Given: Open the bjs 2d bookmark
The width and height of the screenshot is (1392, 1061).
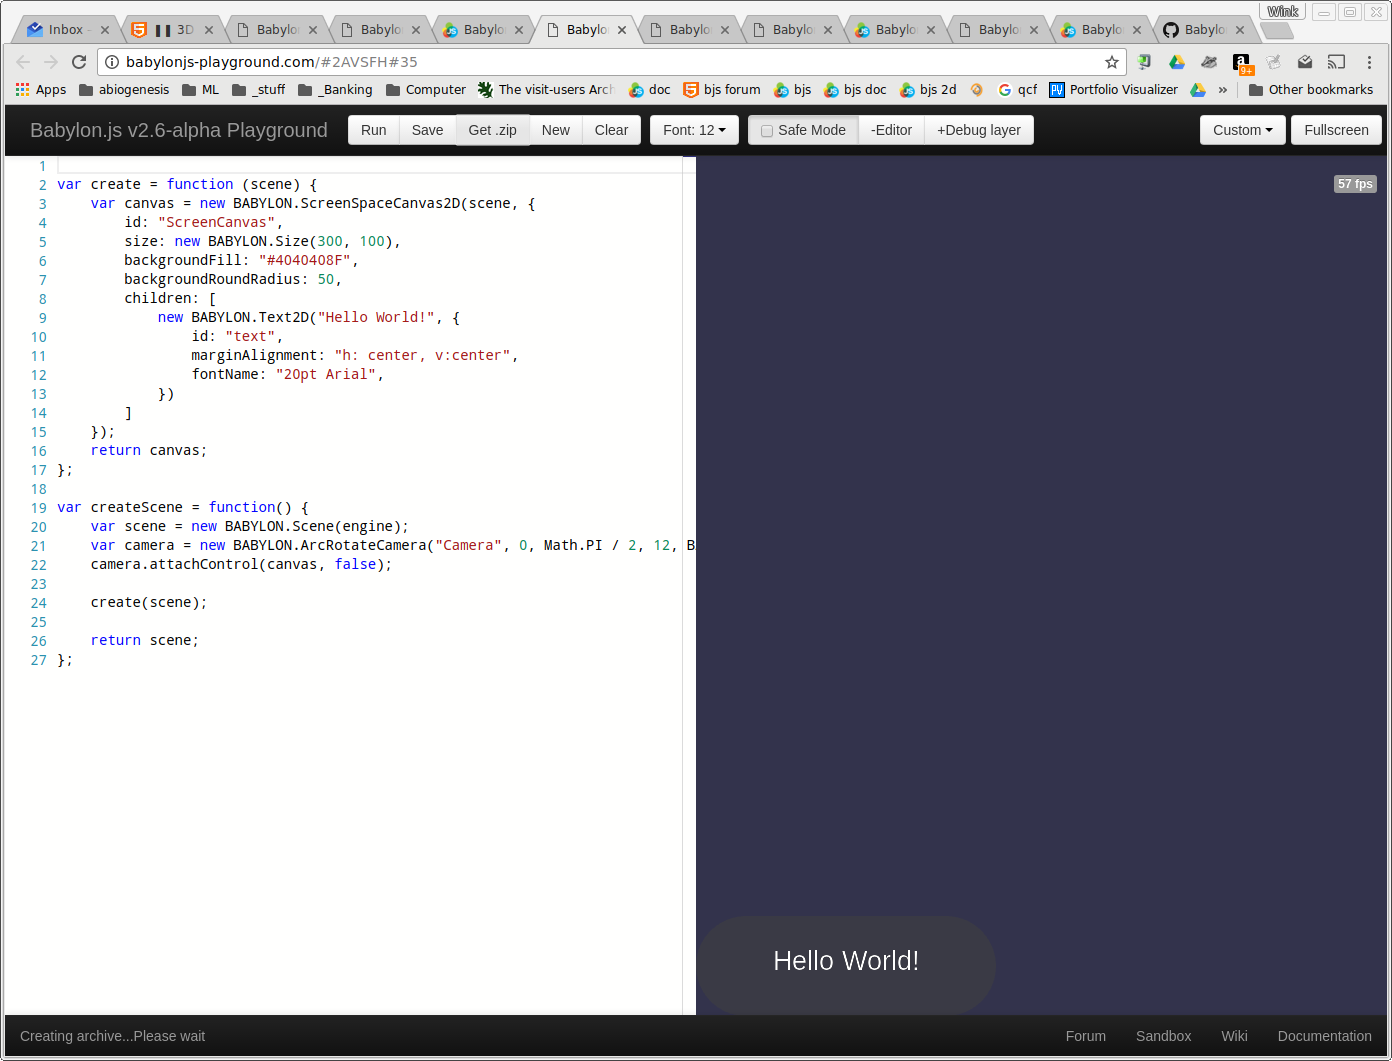Looking at the screenshot, I should pyautogui.click(x=928, y=90).
